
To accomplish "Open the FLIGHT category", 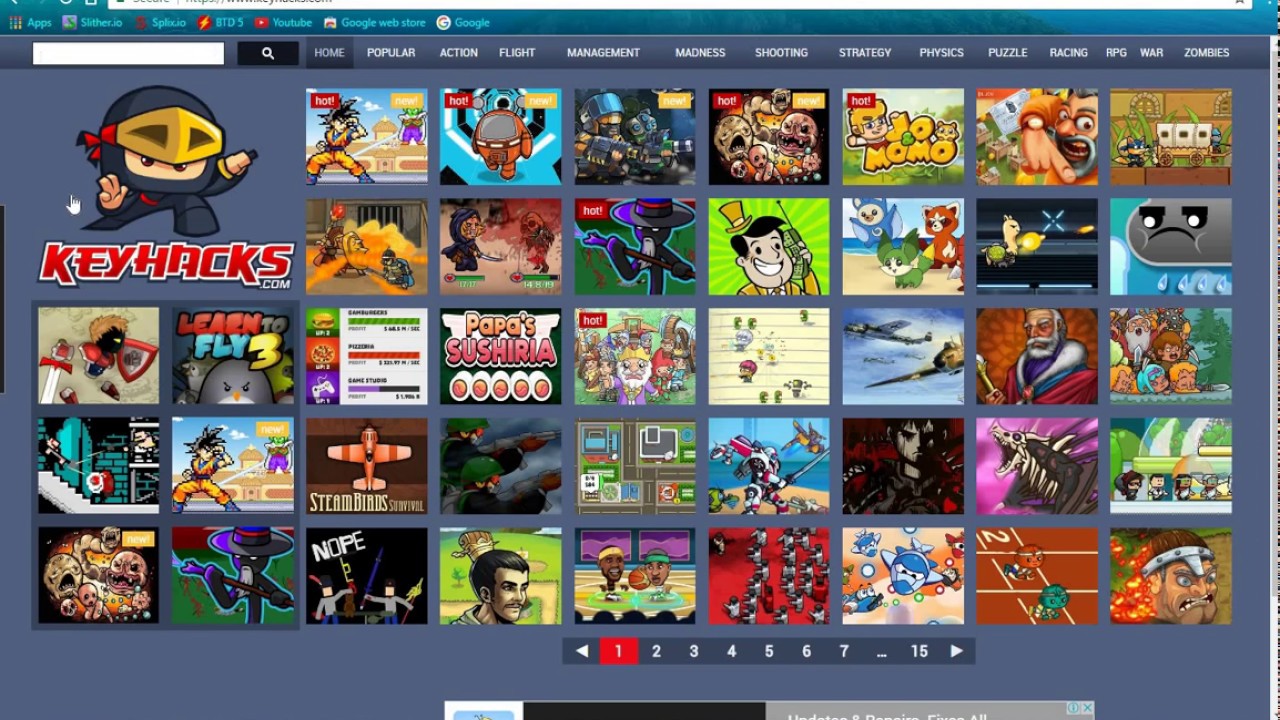I will click(517, 53).
